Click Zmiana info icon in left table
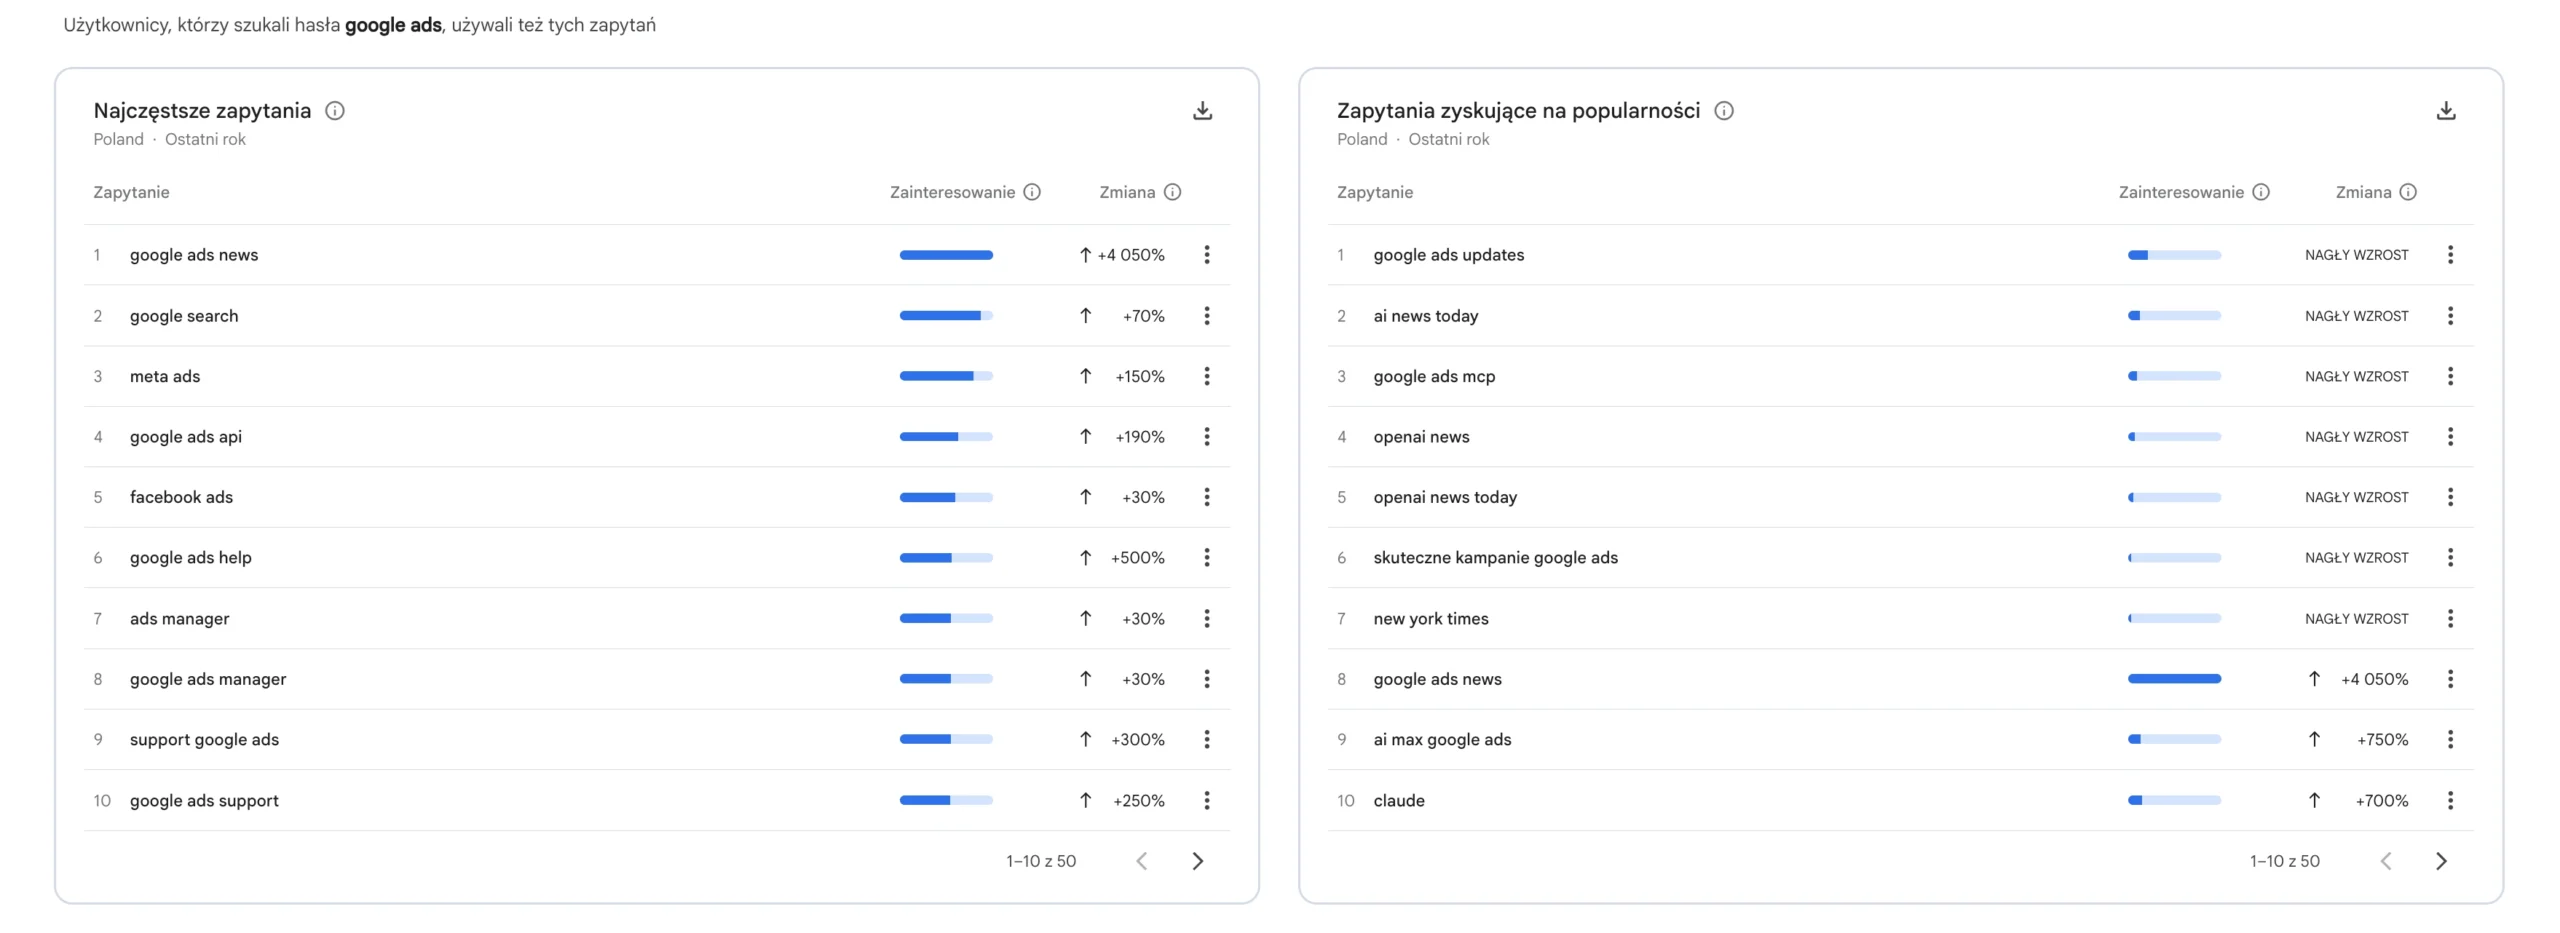 [1172, 192]
